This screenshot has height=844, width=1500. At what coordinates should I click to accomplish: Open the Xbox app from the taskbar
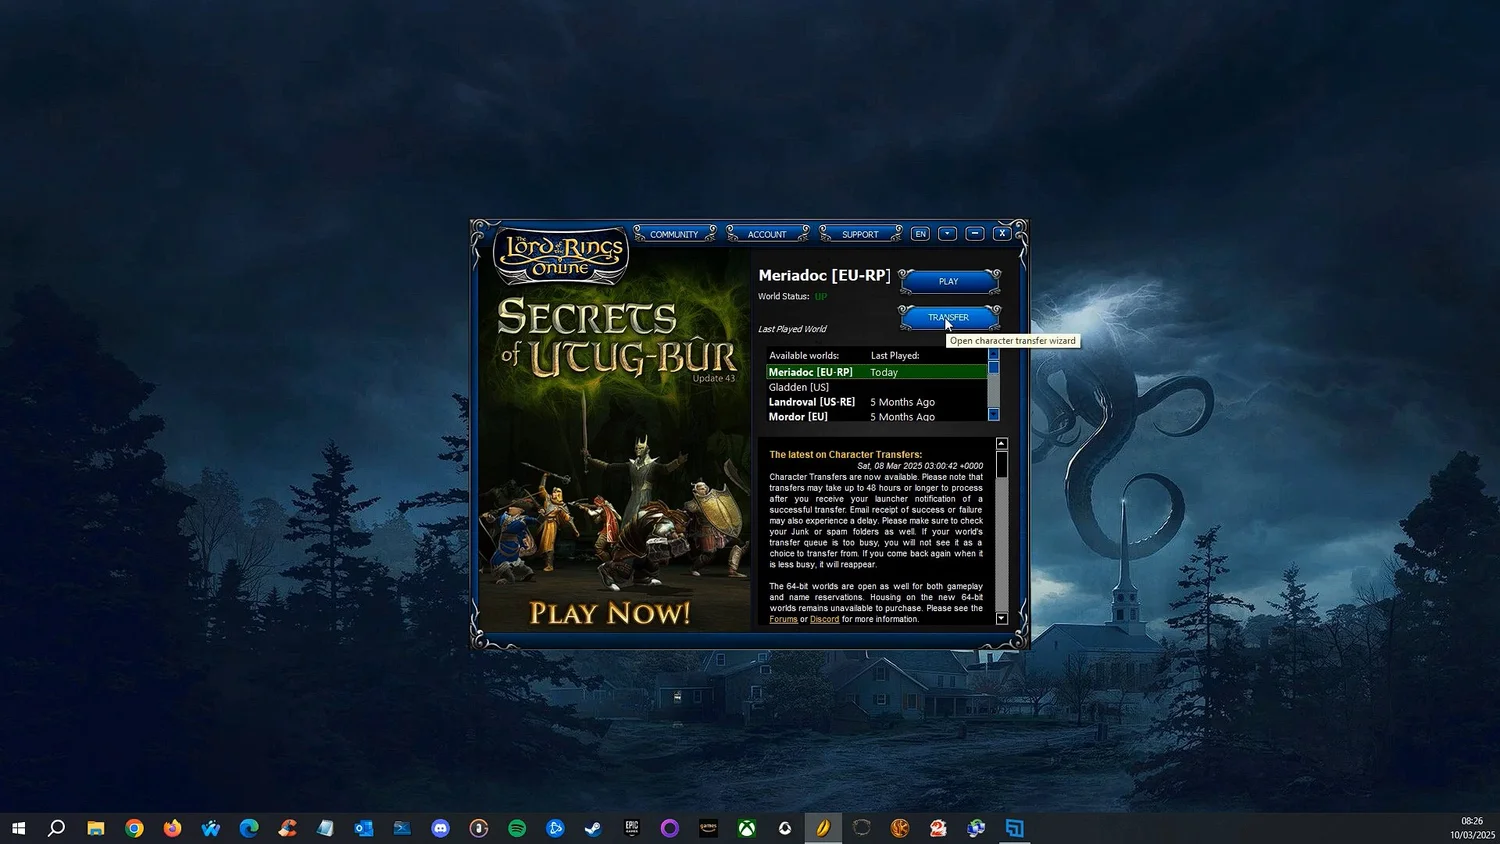pos(746,828)
